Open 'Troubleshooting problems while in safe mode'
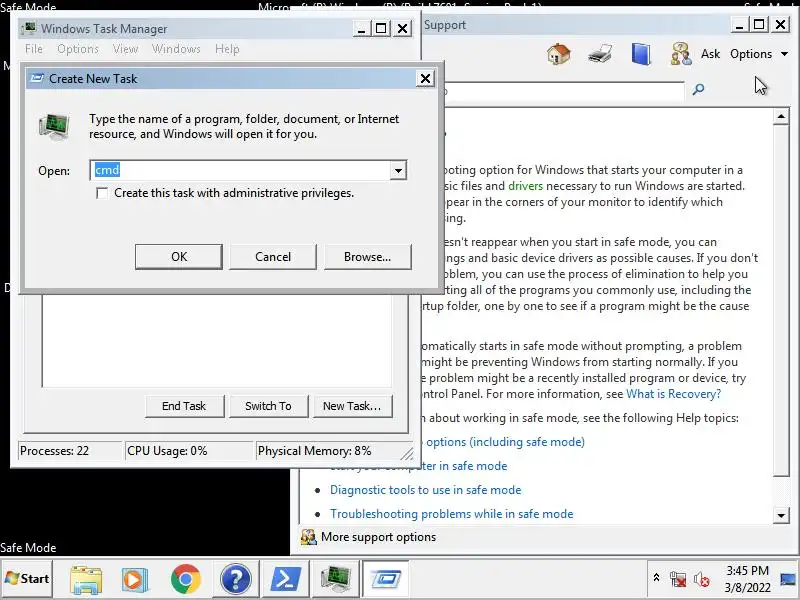The height and width of the screenshot is (600, 800). [x=452, y=514]
